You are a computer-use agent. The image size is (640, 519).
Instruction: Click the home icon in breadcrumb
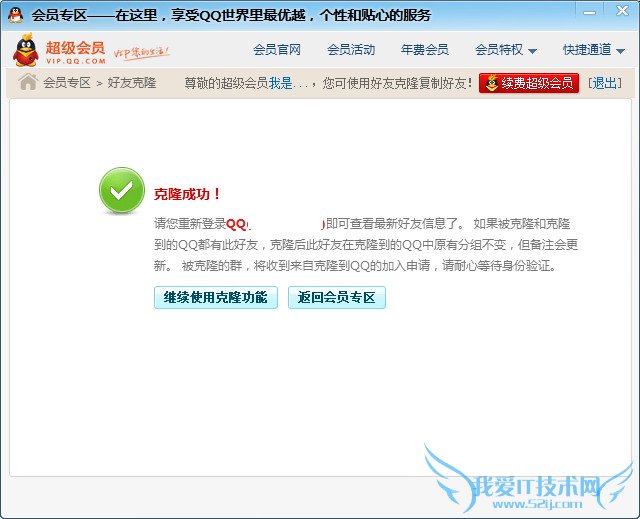point(28,82)
